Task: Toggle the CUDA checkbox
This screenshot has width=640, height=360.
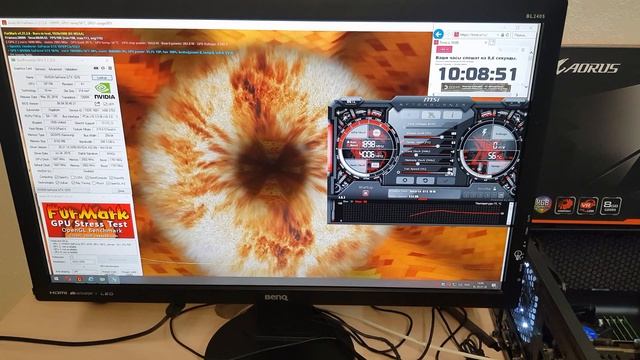Action: (x=73, y=178)
